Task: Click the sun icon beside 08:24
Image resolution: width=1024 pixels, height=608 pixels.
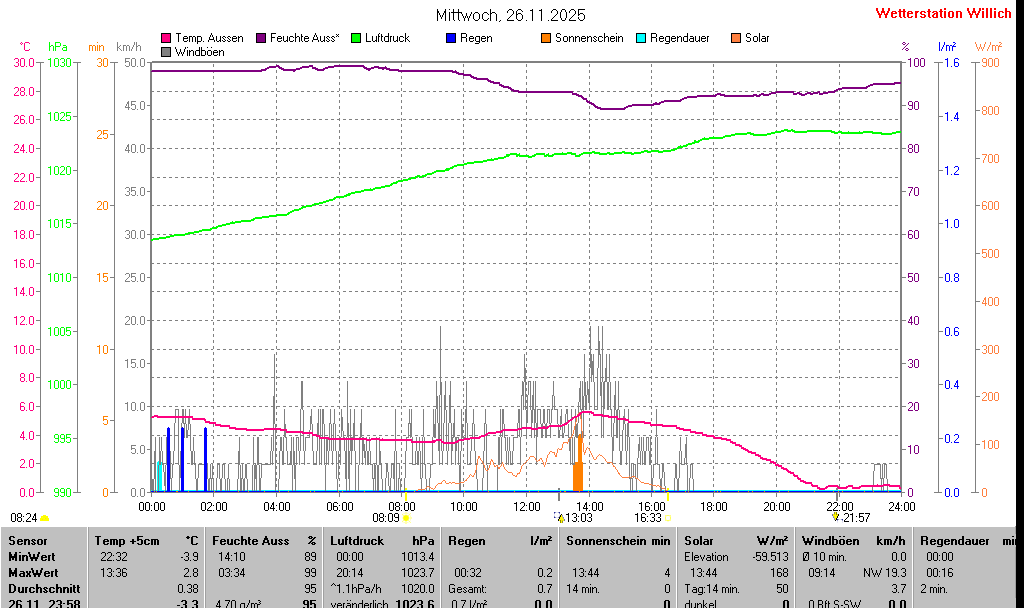Action: pyautogui.click(x=44, y=518)
